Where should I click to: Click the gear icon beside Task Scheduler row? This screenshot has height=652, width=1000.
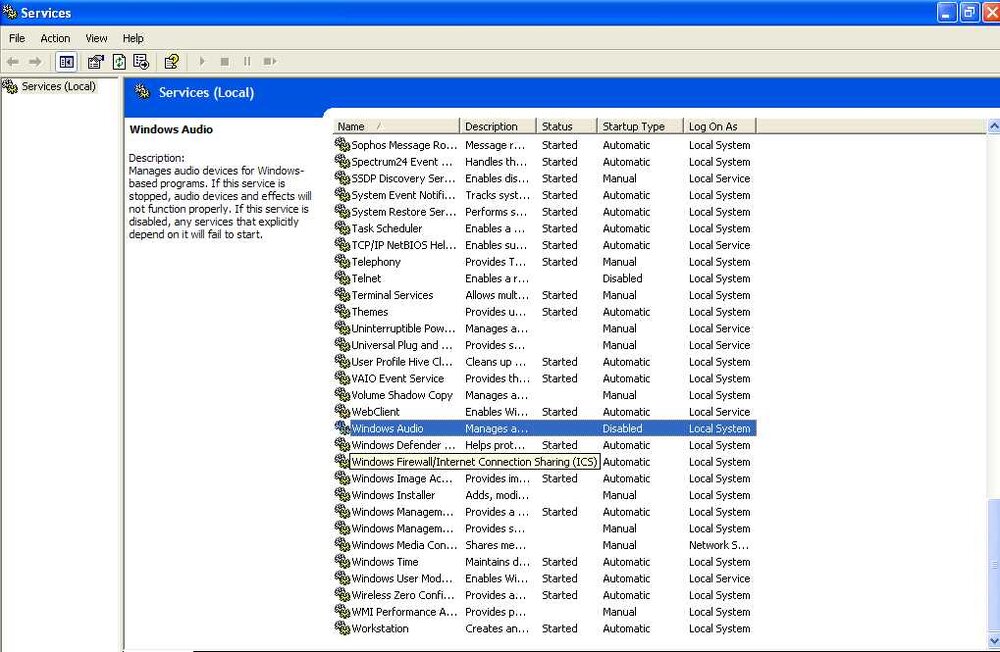pos(342,228)
